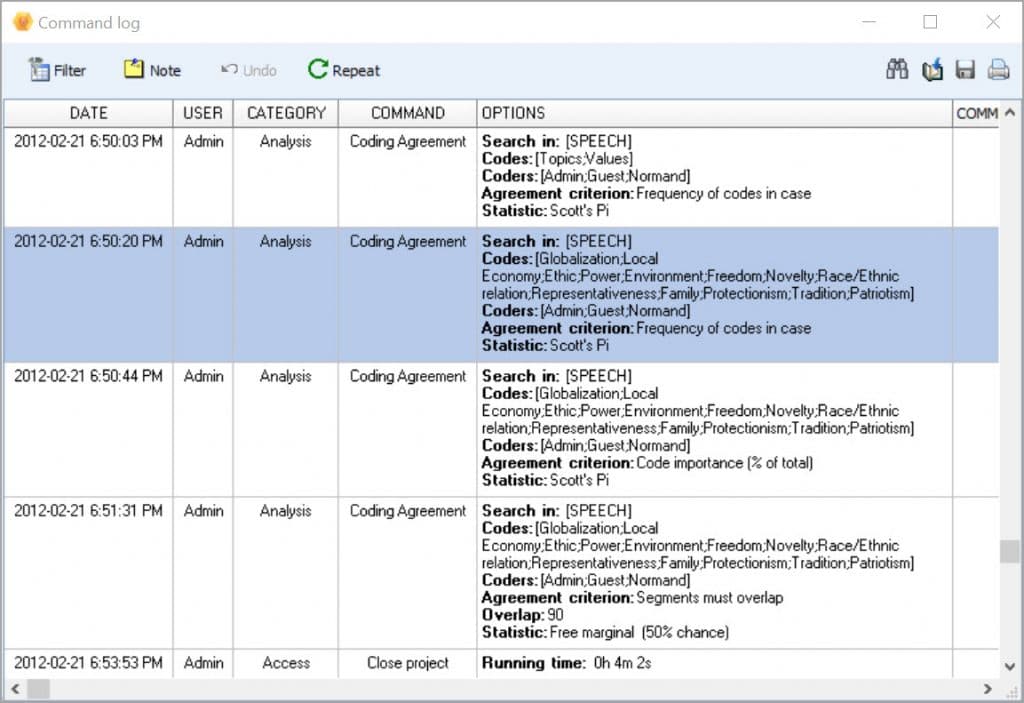Open the Filter dialog

(57, 70)
